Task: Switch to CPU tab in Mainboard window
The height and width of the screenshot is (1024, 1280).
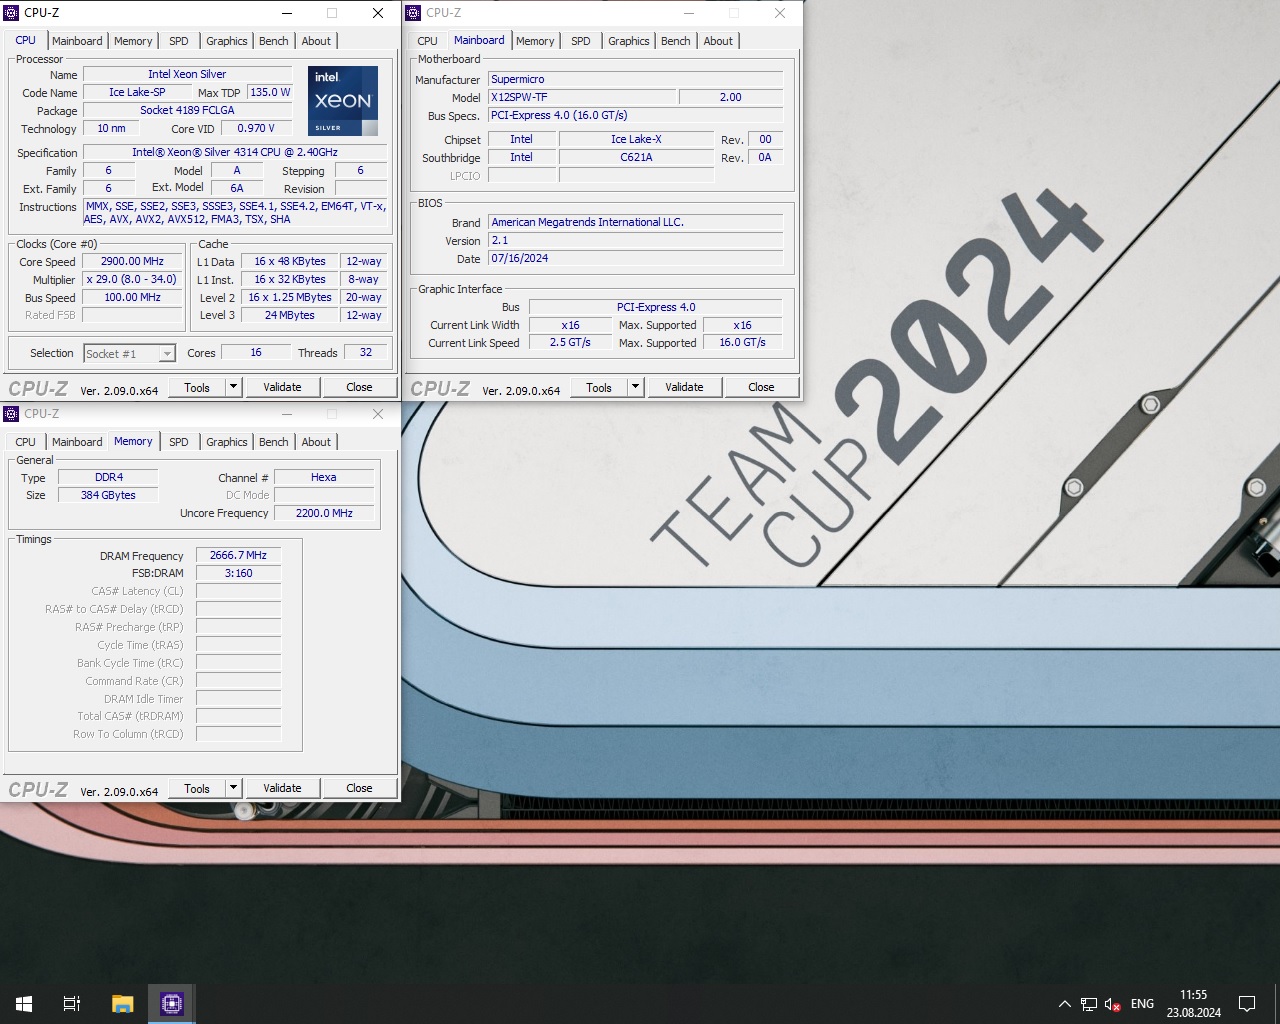Action: (427, 41)
